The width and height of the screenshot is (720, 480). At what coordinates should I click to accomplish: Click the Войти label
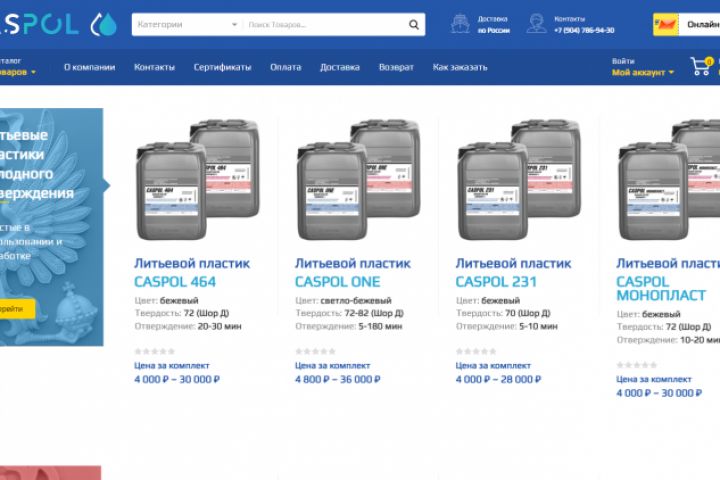point(623,61)
